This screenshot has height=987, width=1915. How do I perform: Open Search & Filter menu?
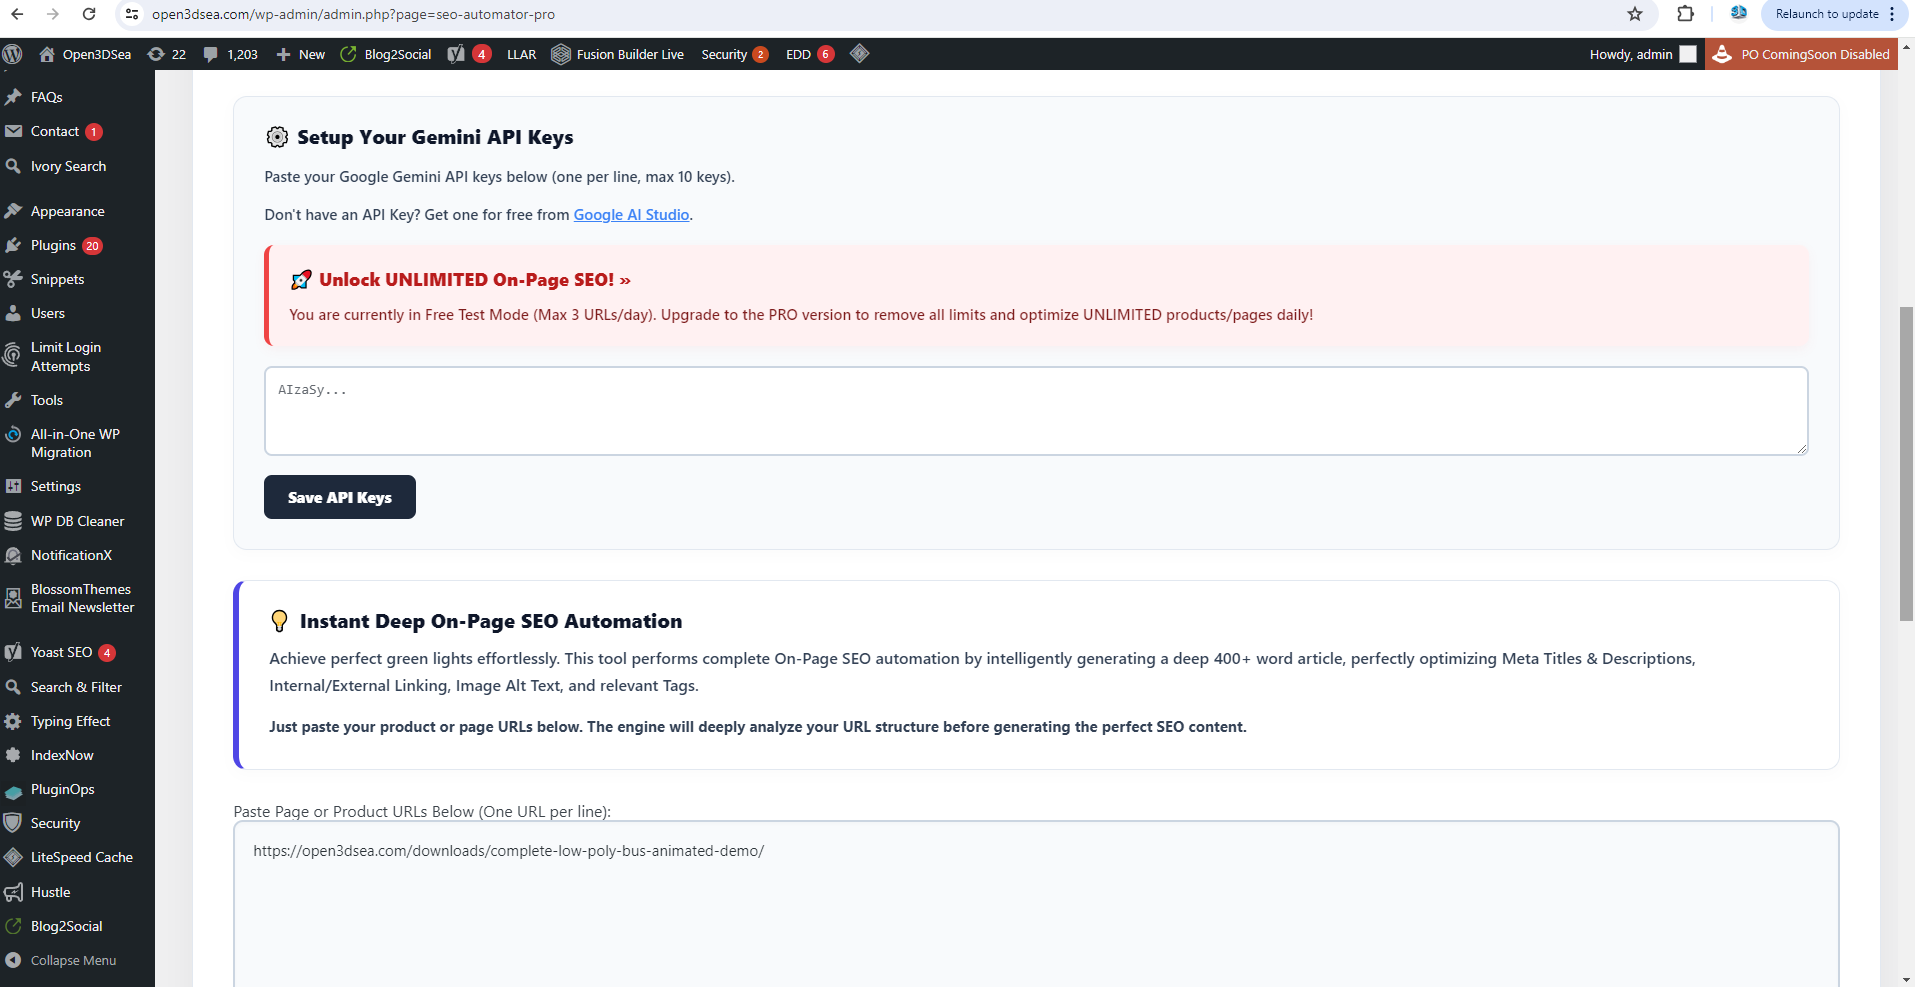click(77, 687)
